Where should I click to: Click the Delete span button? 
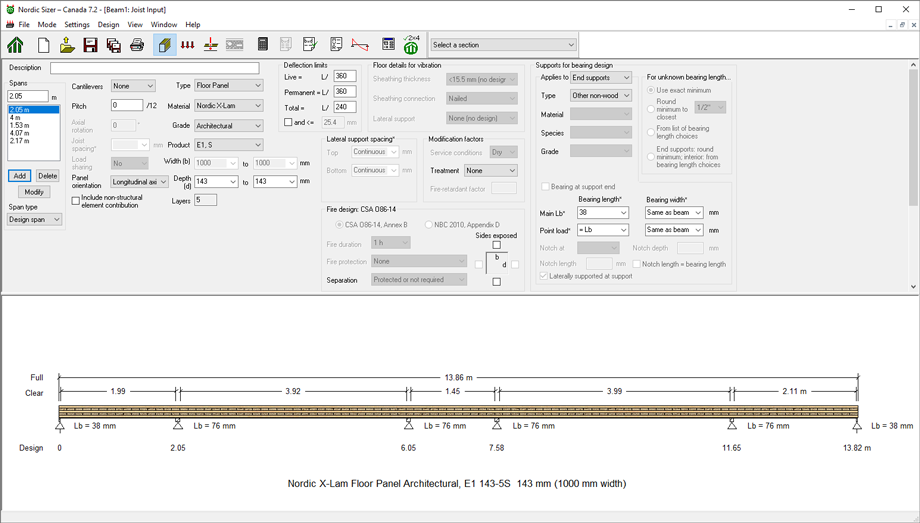(x=48, y=176)
